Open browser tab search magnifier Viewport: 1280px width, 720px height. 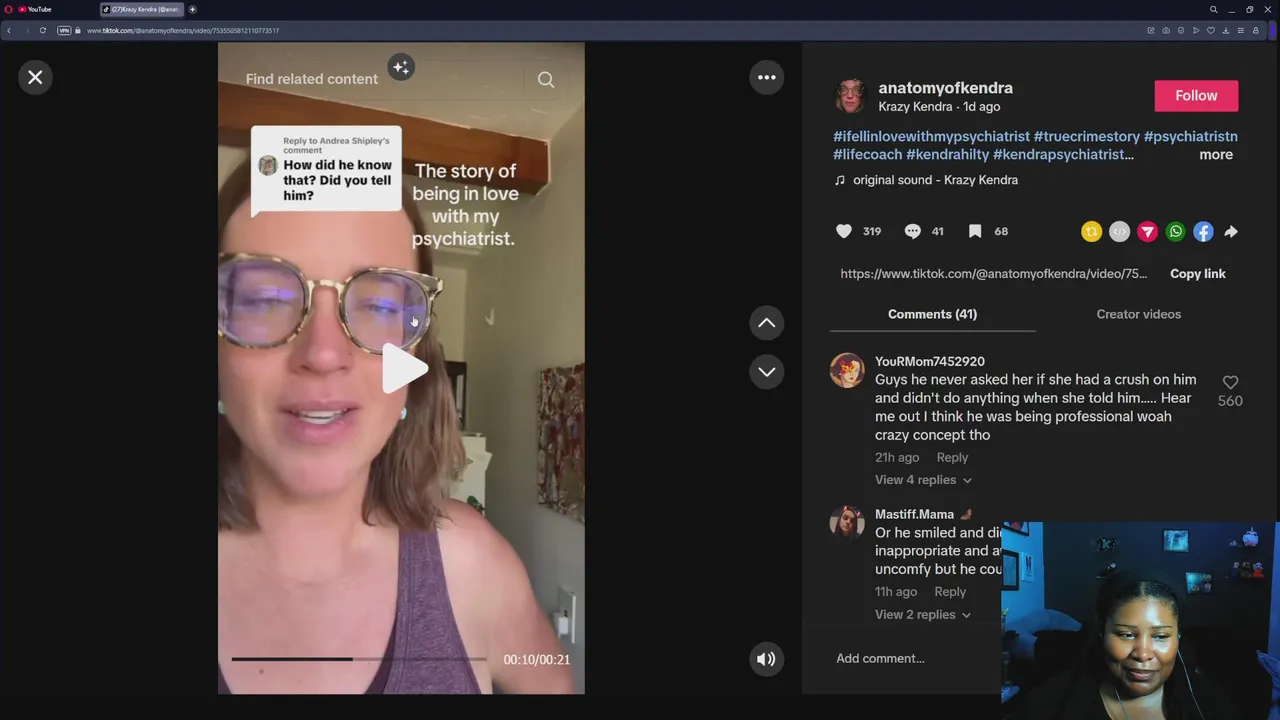(1214, 9)
